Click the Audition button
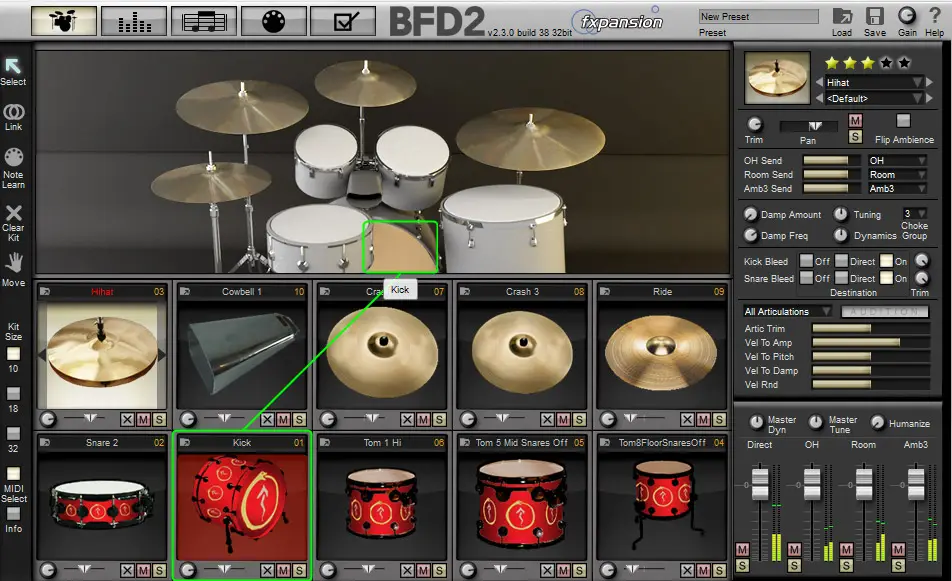This screenshot has height=581, width=952. 885,311
